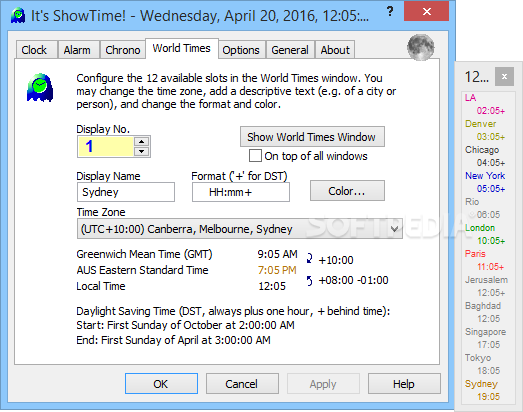Click Sydney in the World Times window
This screenshot has width=523, height=412.
pyautogui.click(x=481, y=384)
